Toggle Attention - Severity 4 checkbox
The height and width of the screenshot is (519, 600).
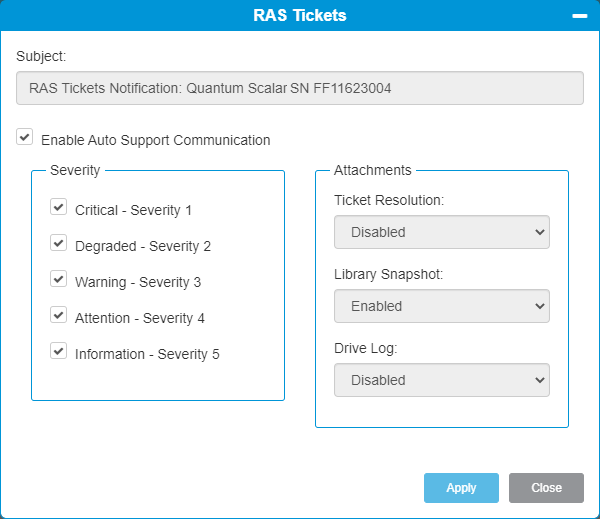(59, 315)
